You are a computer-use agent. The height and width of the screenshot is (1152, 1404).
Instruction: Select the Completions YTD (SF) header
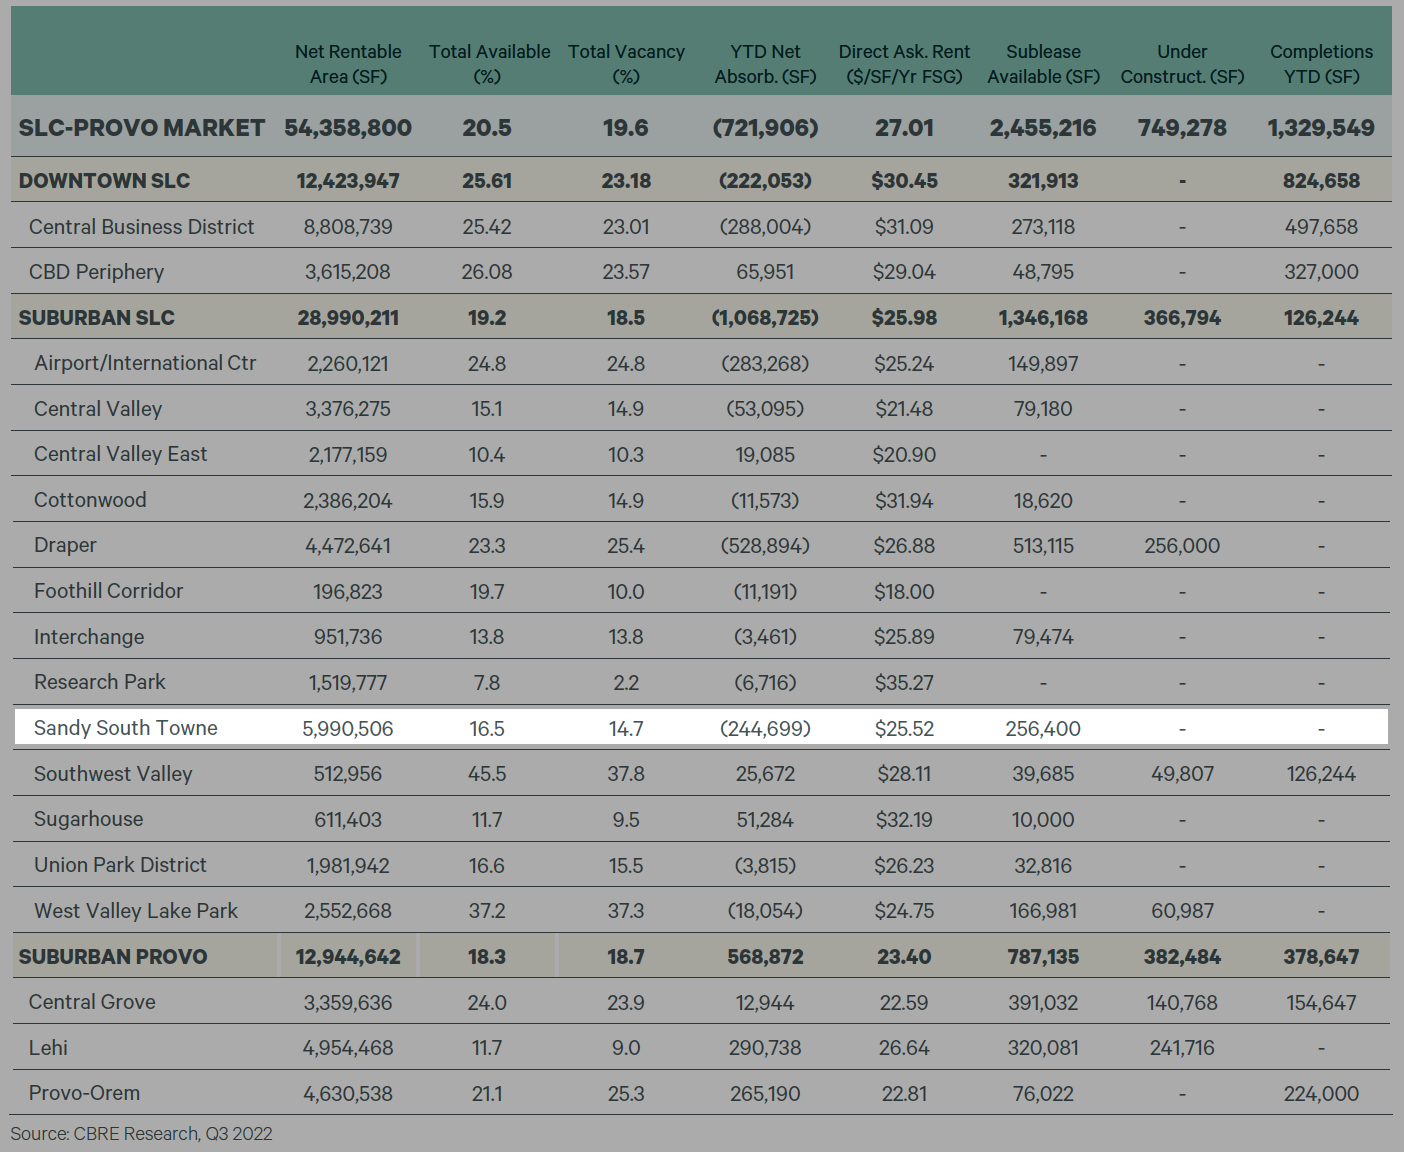pos(1321,64)
